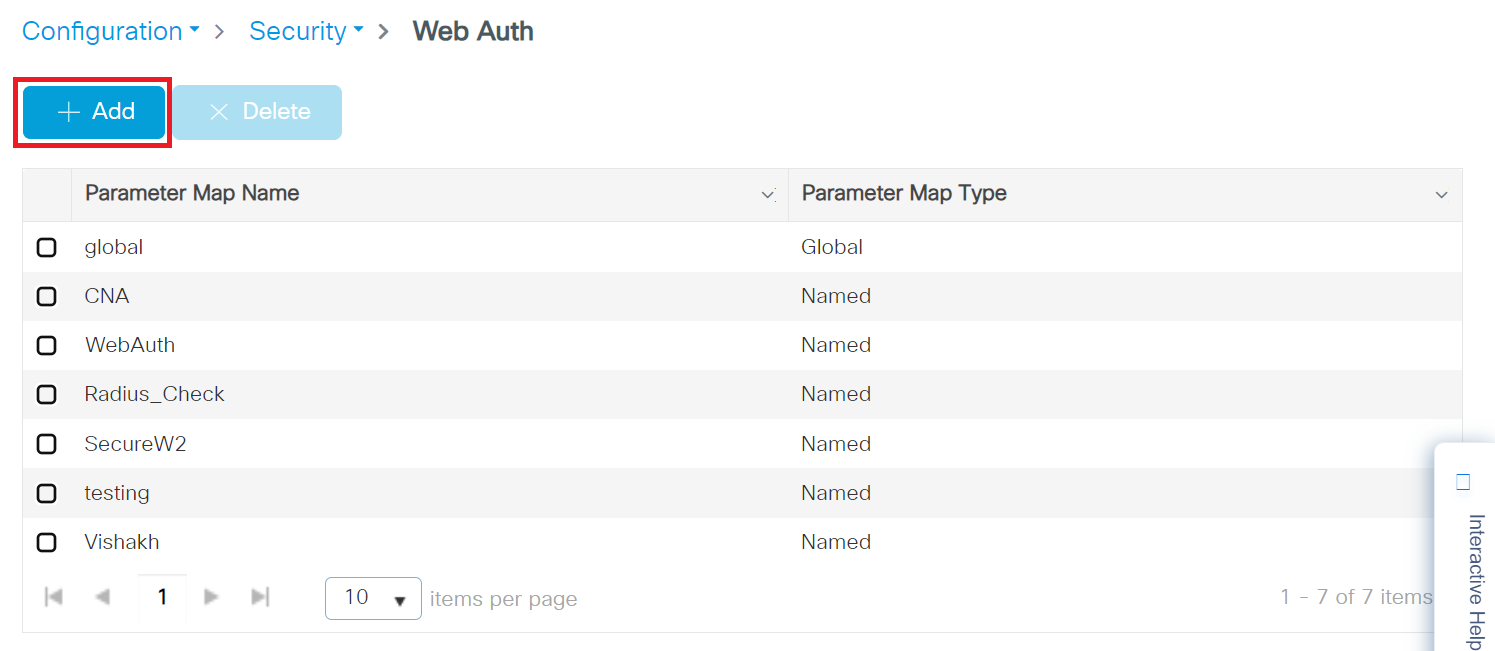Tick the checkbox for the global row
Screen dimensions: 1495x651
(x=46, y=247)
